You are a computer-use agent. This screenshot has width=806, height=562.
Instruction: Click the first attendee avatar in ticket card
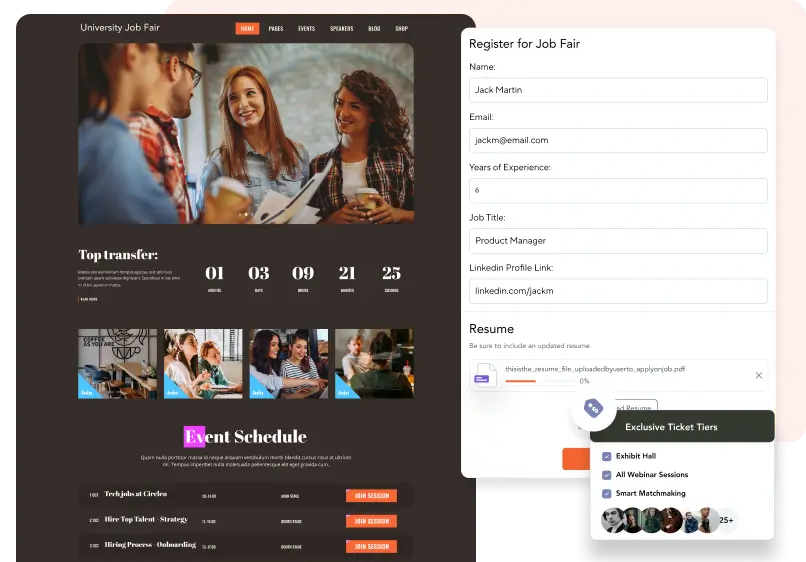613,520
